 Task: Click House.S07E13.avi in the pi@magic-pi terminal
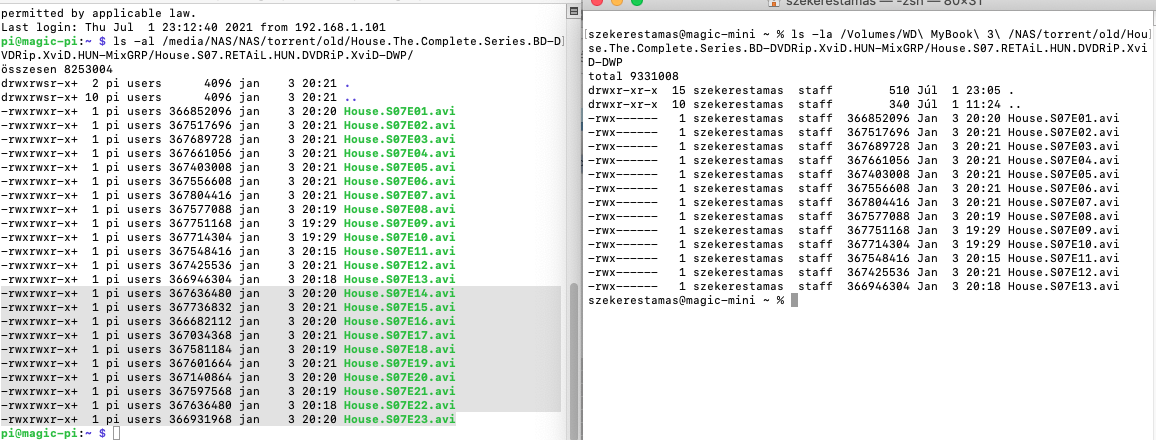pyautogui.click(x=400, y=279)
